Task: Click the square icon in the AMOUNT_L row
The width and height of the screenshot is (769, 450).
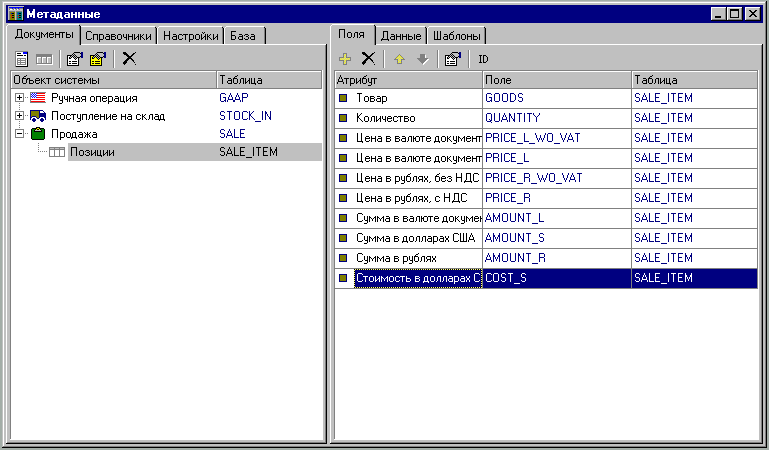Action: click(x=343, y=218)
